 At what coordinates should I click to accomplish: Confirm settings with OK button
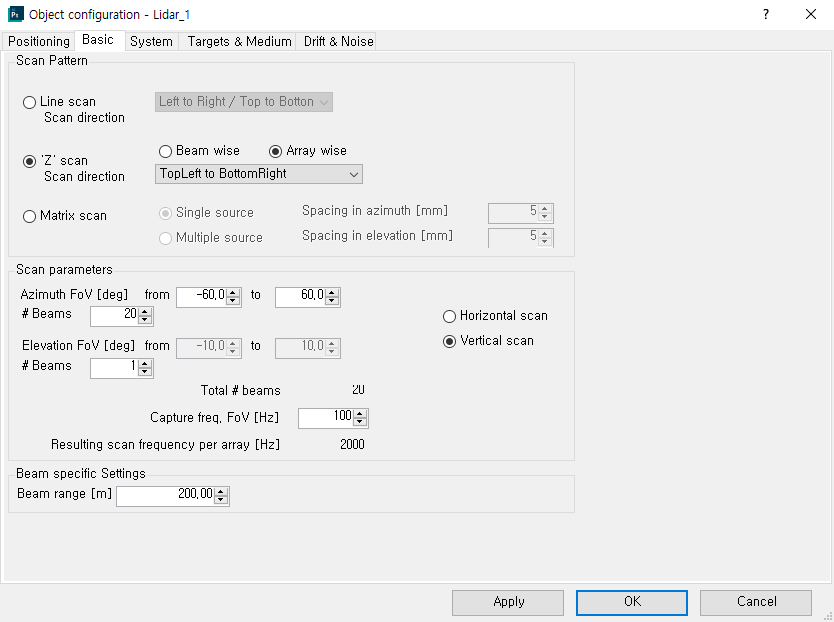click(x=632, y=603)
